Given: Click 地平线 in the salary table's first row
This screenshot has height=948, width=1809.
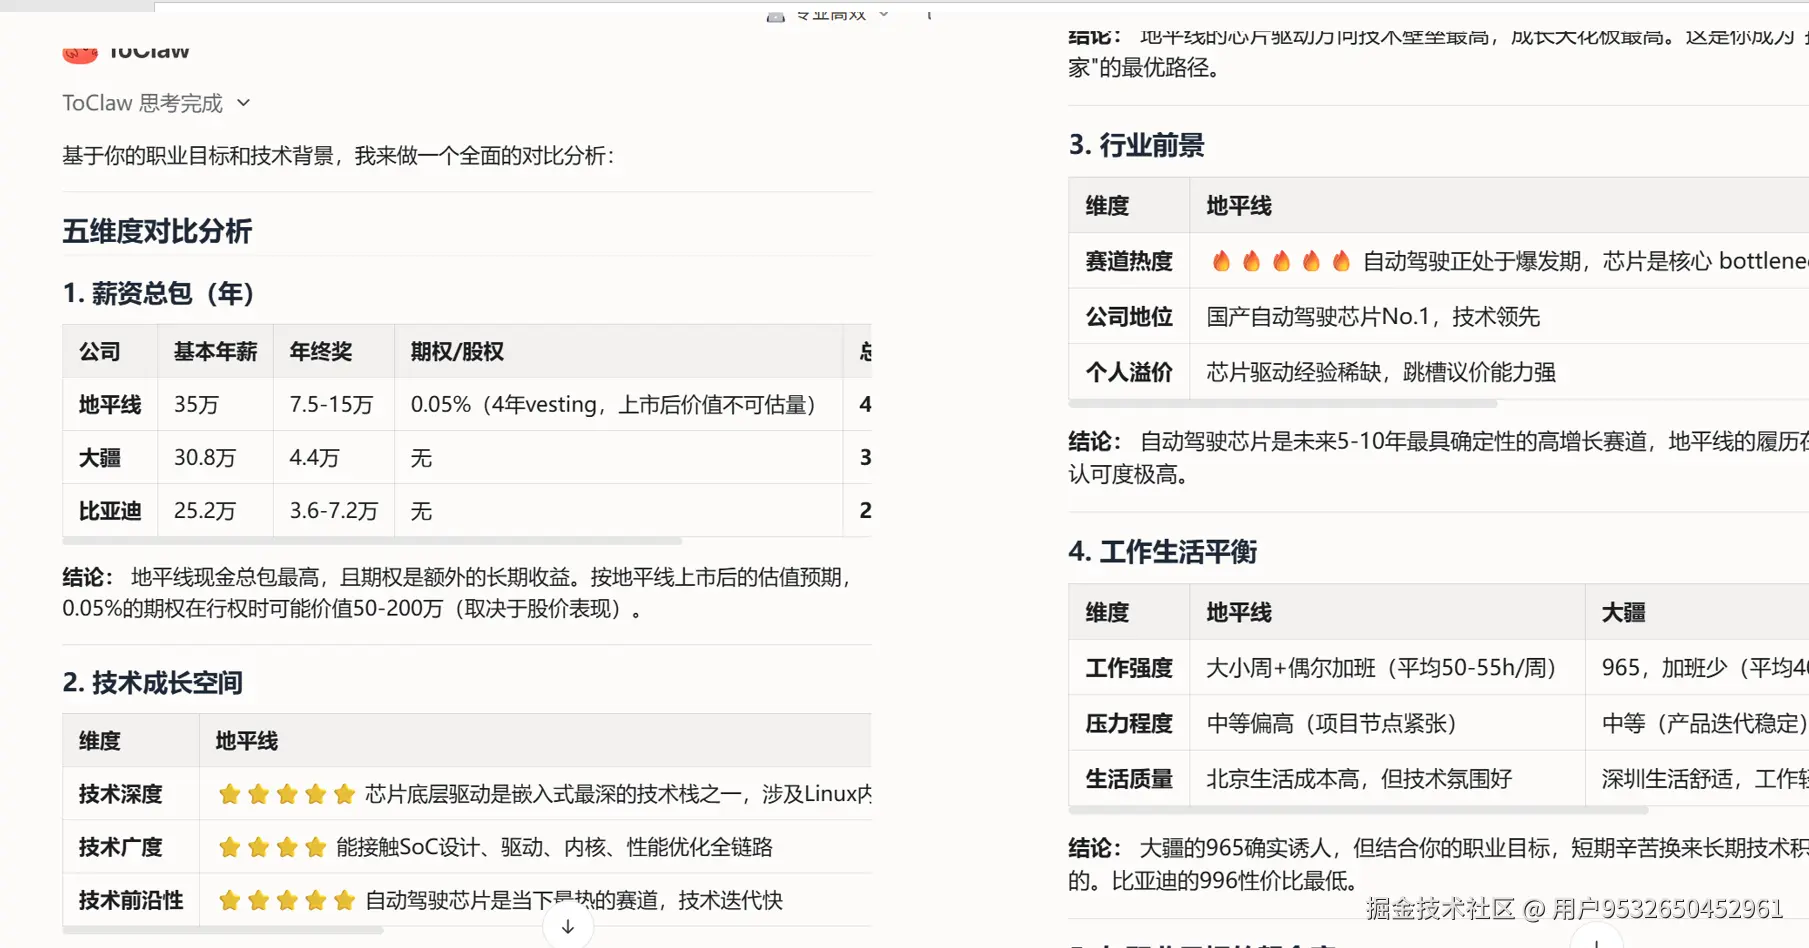Looking at the screenshot, I should (110, 405).
